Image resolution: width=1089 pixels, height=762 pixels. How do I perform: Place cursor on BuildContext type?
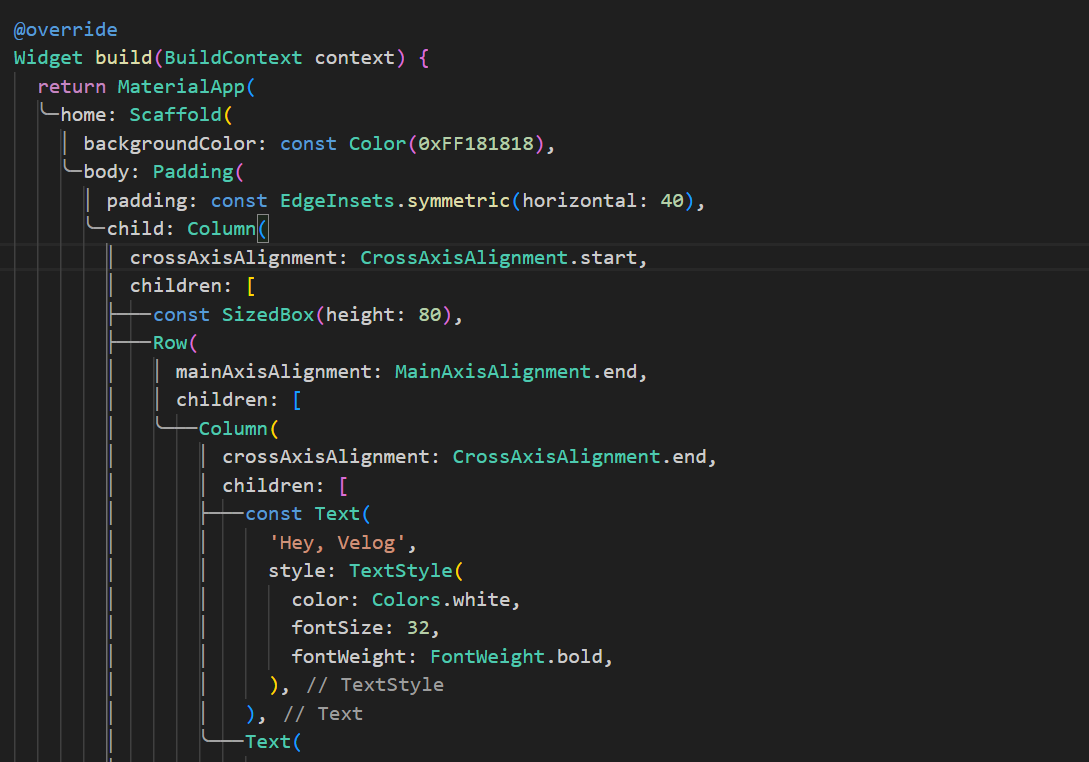tap(233, 58)
